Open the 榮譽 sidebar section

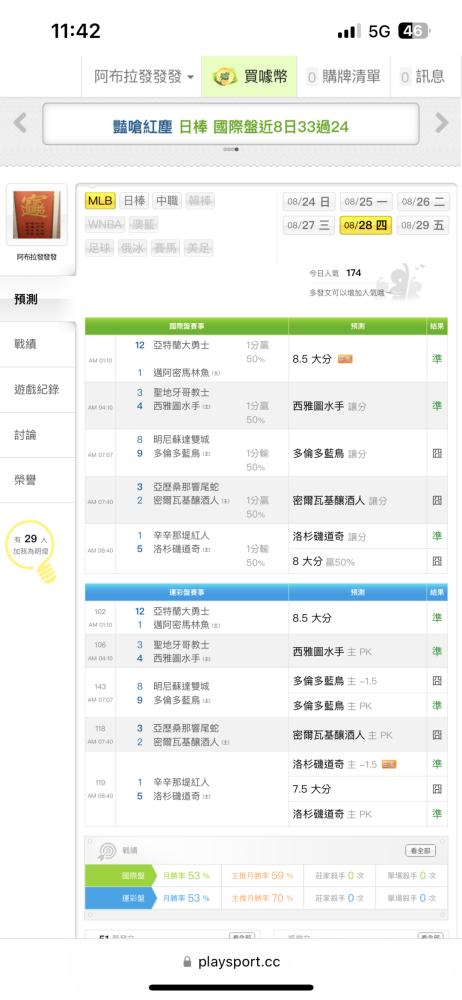[38, 480]
